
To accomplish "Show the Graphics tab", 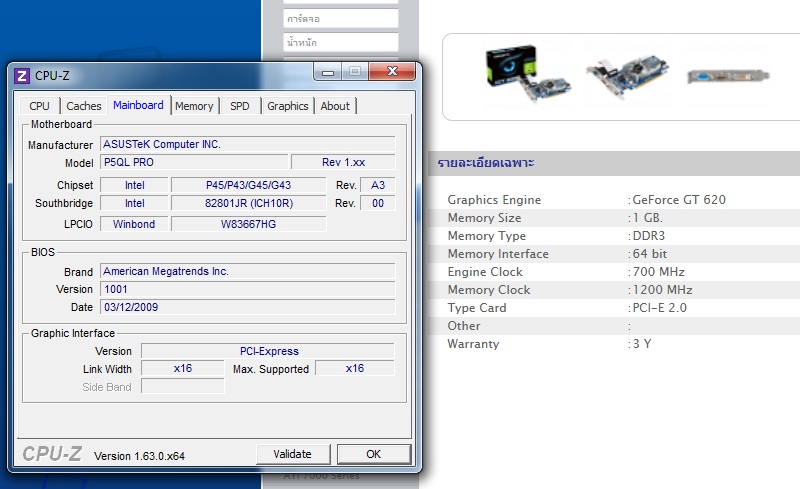I will [x=288, y=106].
